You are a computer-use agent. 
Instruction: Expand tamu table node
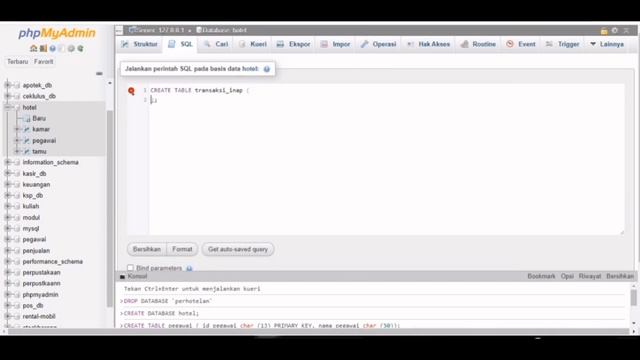point(17,151)
